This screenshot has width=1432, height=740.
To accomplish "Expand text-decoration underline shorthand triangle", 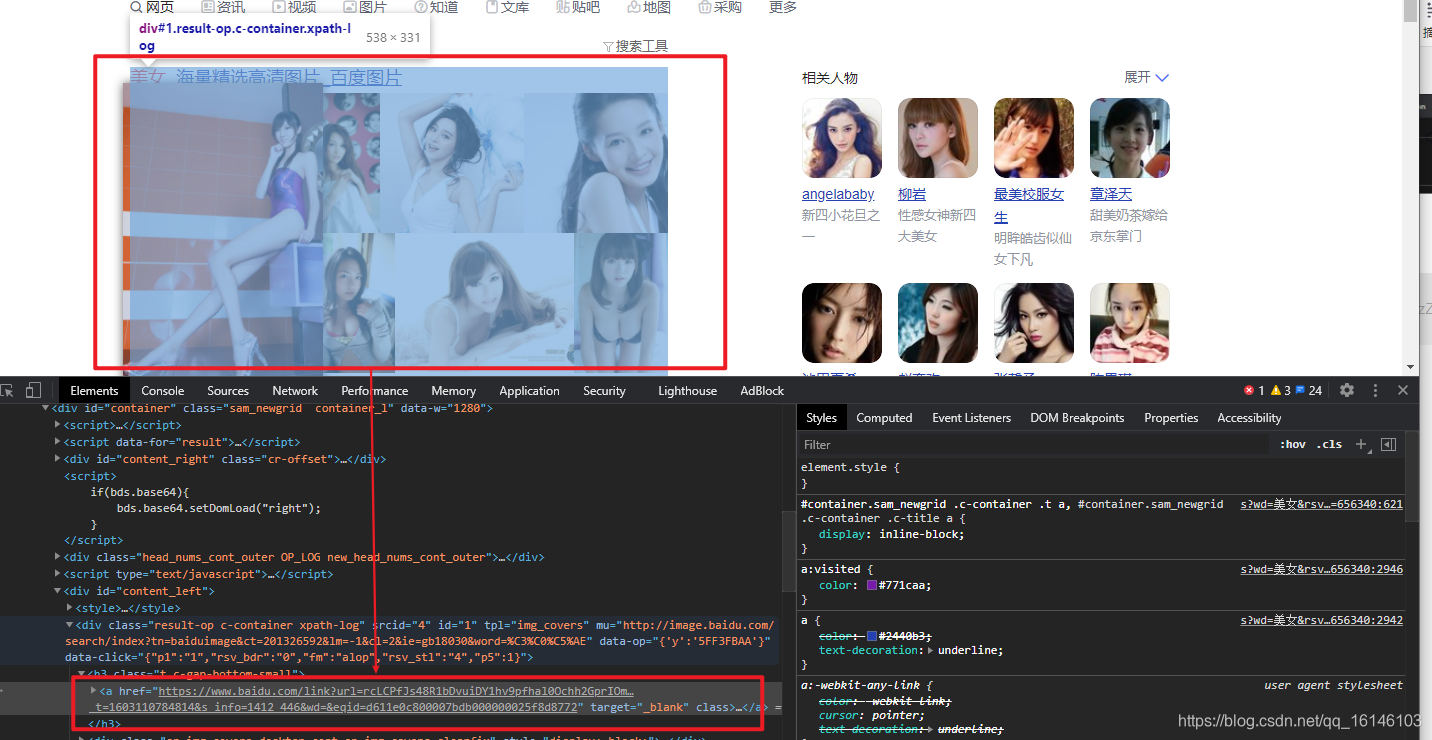I will click(932, 650).
